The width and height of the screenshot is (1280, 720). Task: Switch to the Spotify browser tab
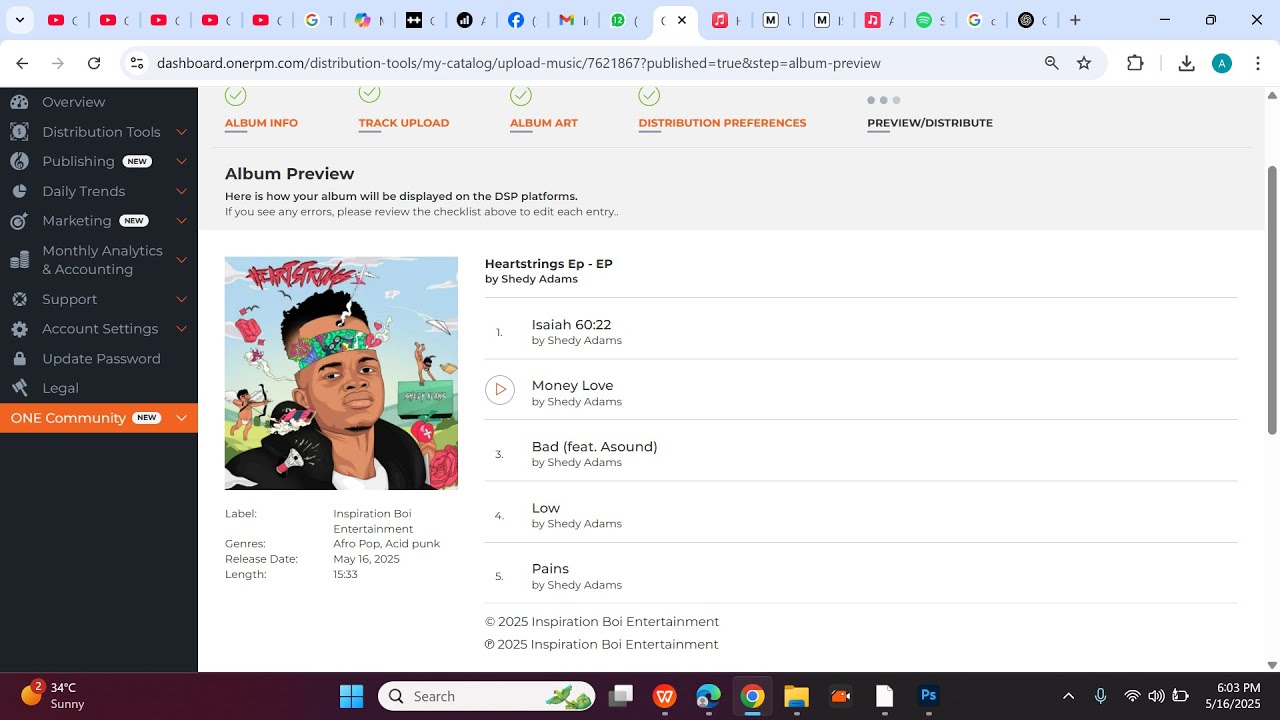[x=930, y=20]
